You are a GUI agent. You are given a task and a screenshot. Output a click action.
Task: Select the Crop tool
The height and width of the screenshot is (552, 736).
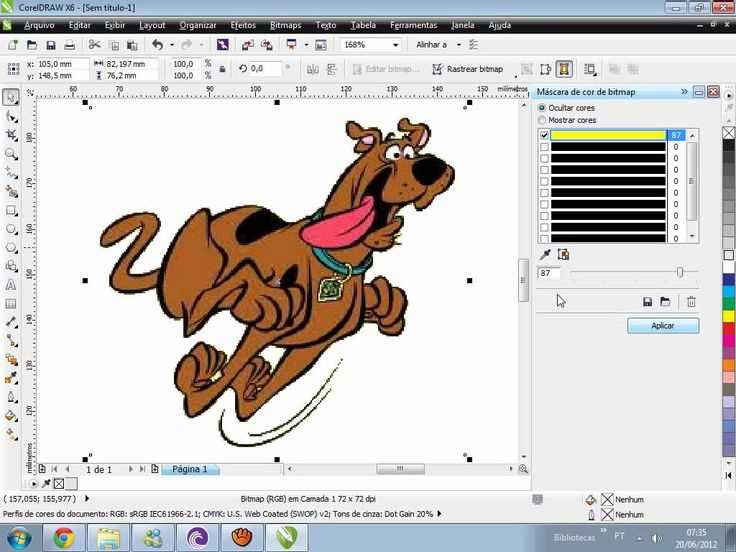coord(11,136)
